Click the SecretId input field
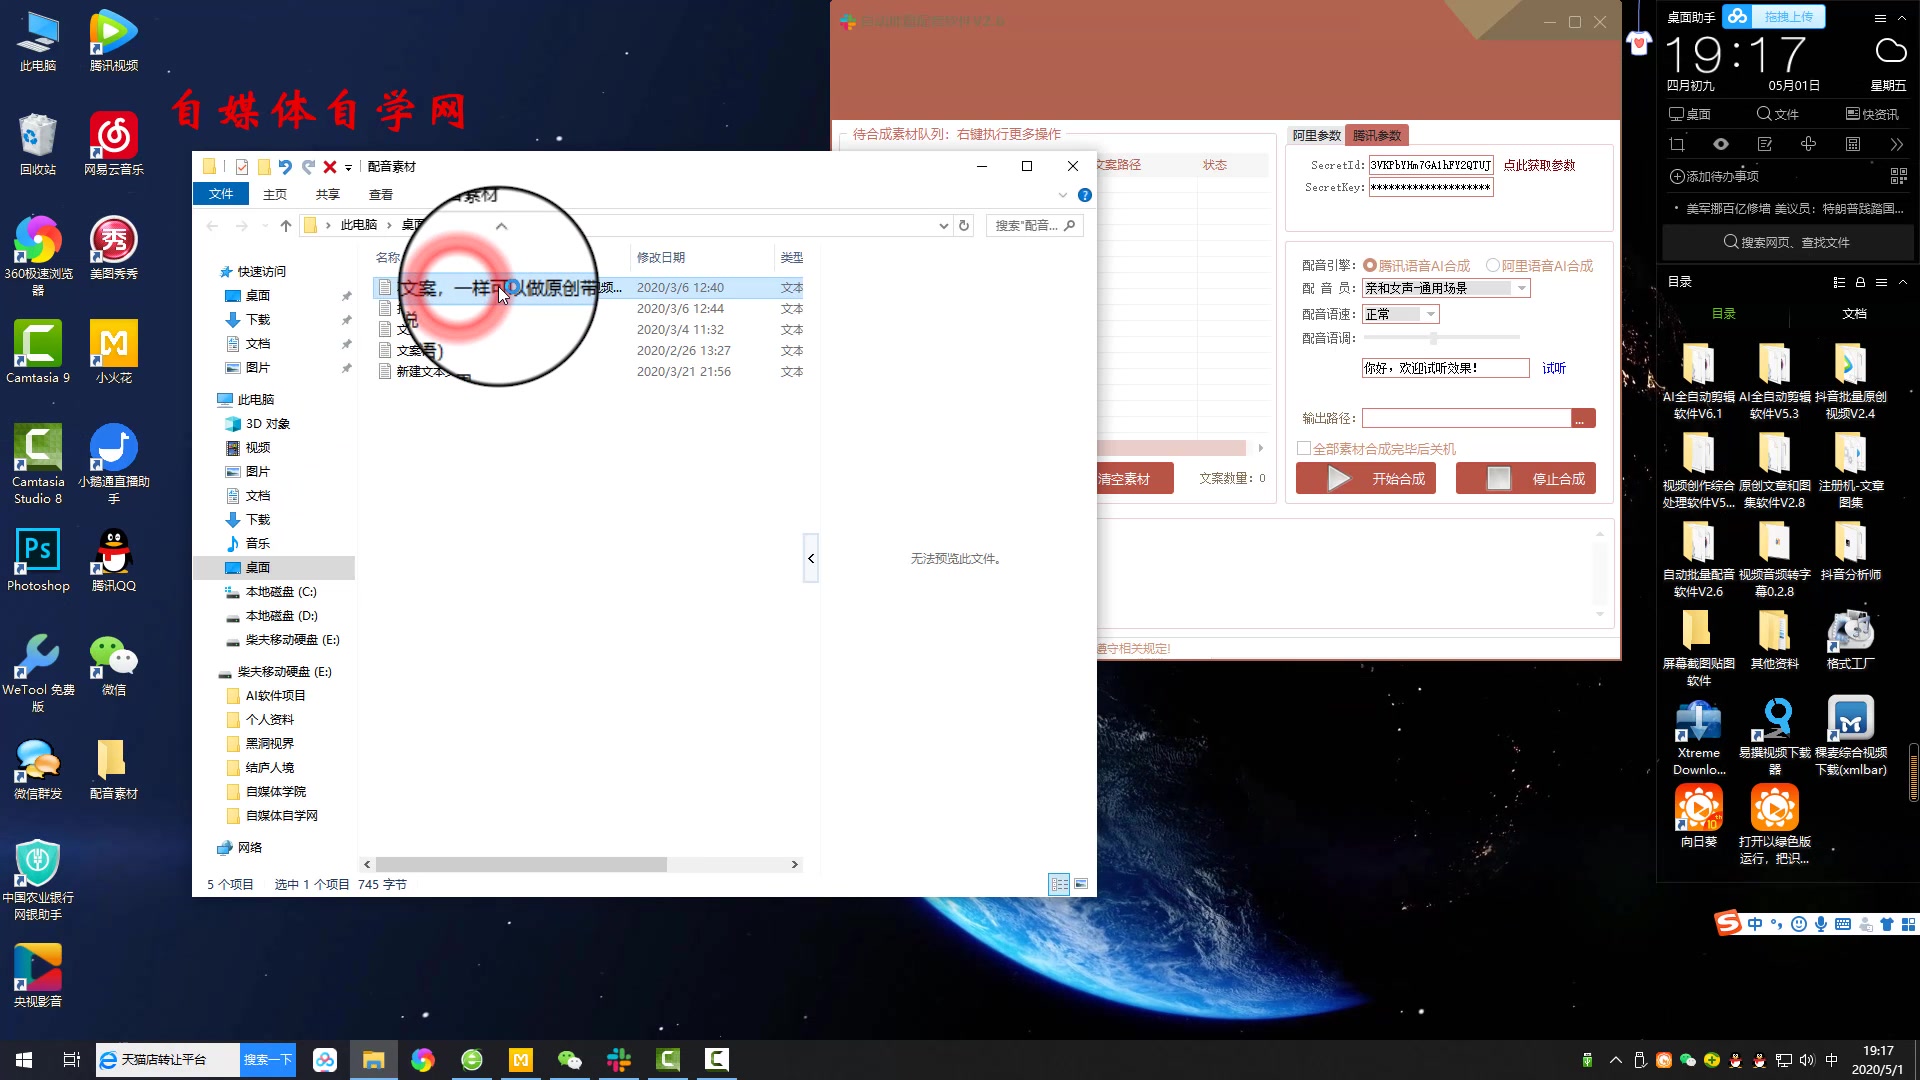This screenshot has height=1080, width=1920. coord(1431,166)
